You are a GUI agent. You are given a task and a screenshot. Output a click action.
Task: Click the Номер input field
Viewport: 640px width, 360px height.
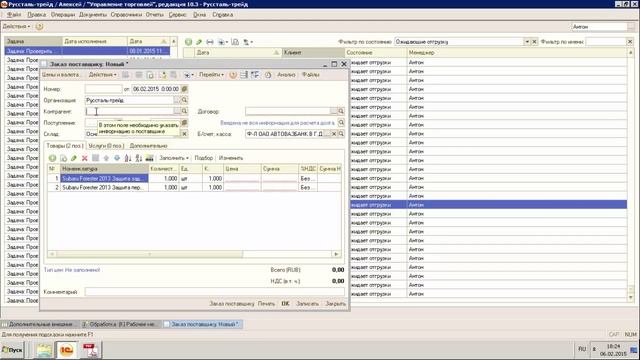(103, 89)
